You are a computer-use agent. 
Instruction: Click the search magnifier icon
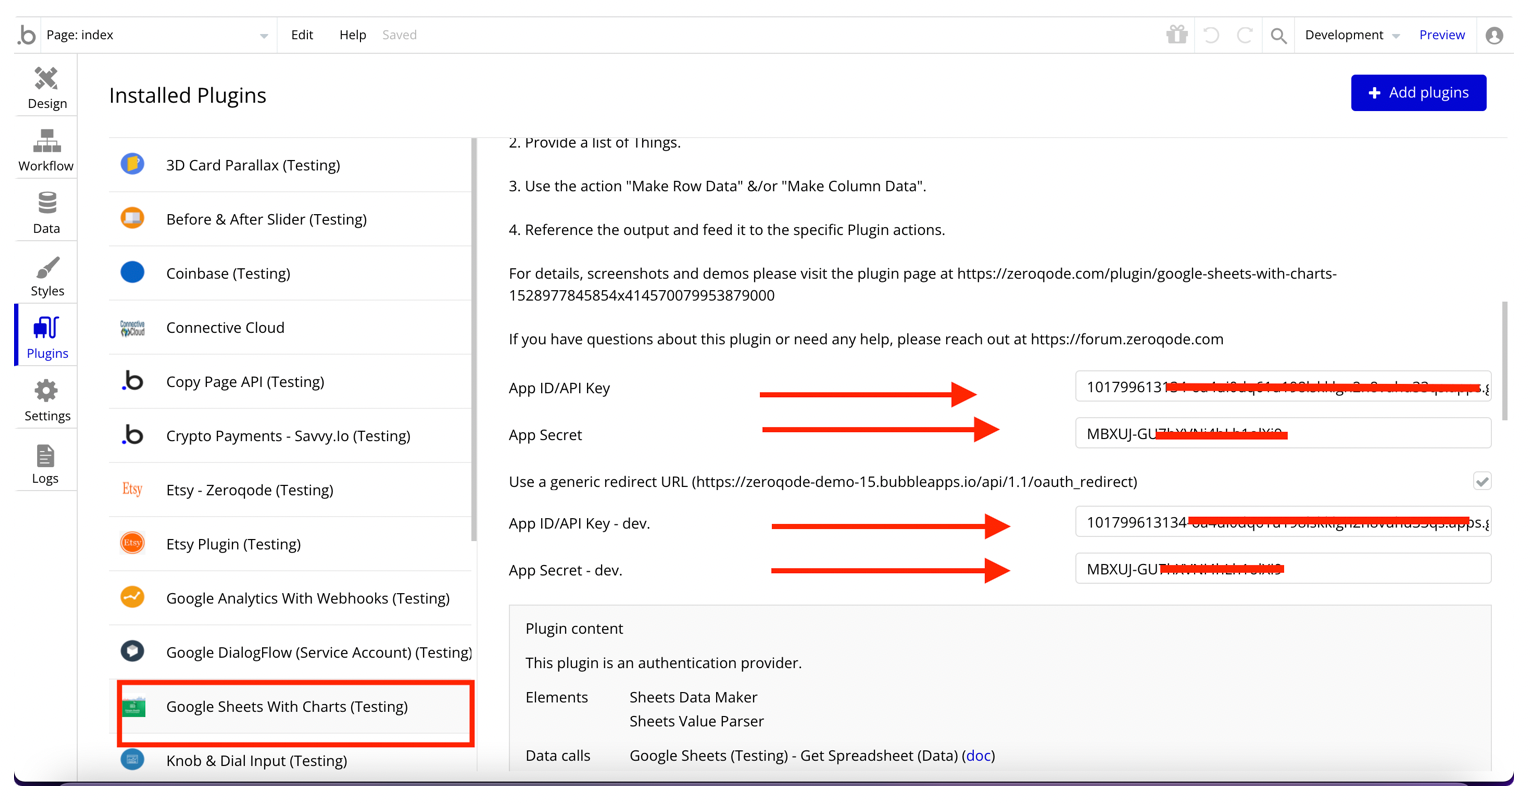[x=1279, y=36]
